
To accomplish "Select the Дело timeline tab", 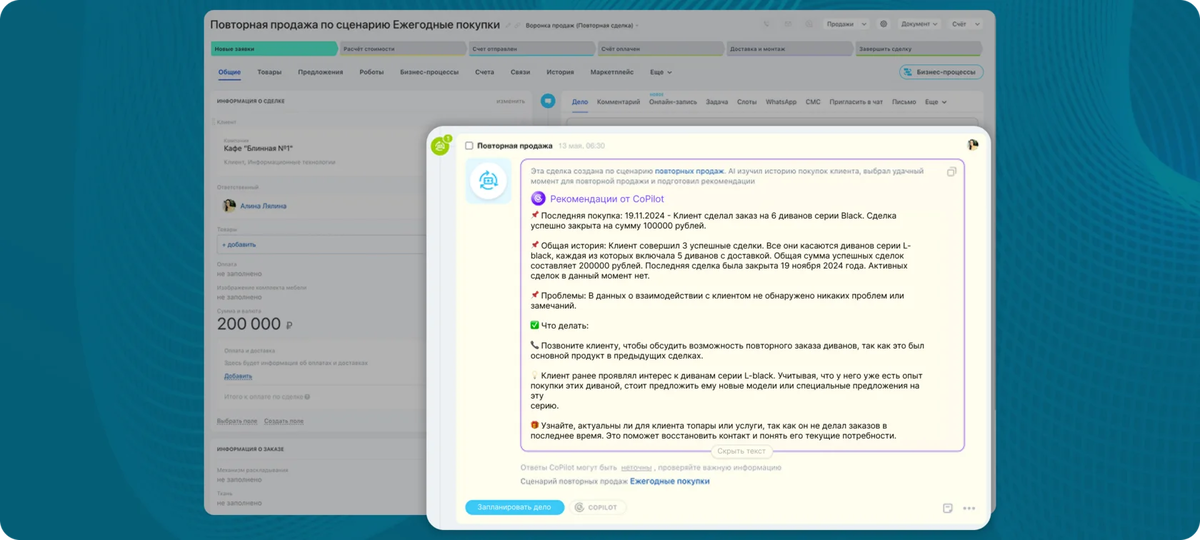I will click(580, 102).
